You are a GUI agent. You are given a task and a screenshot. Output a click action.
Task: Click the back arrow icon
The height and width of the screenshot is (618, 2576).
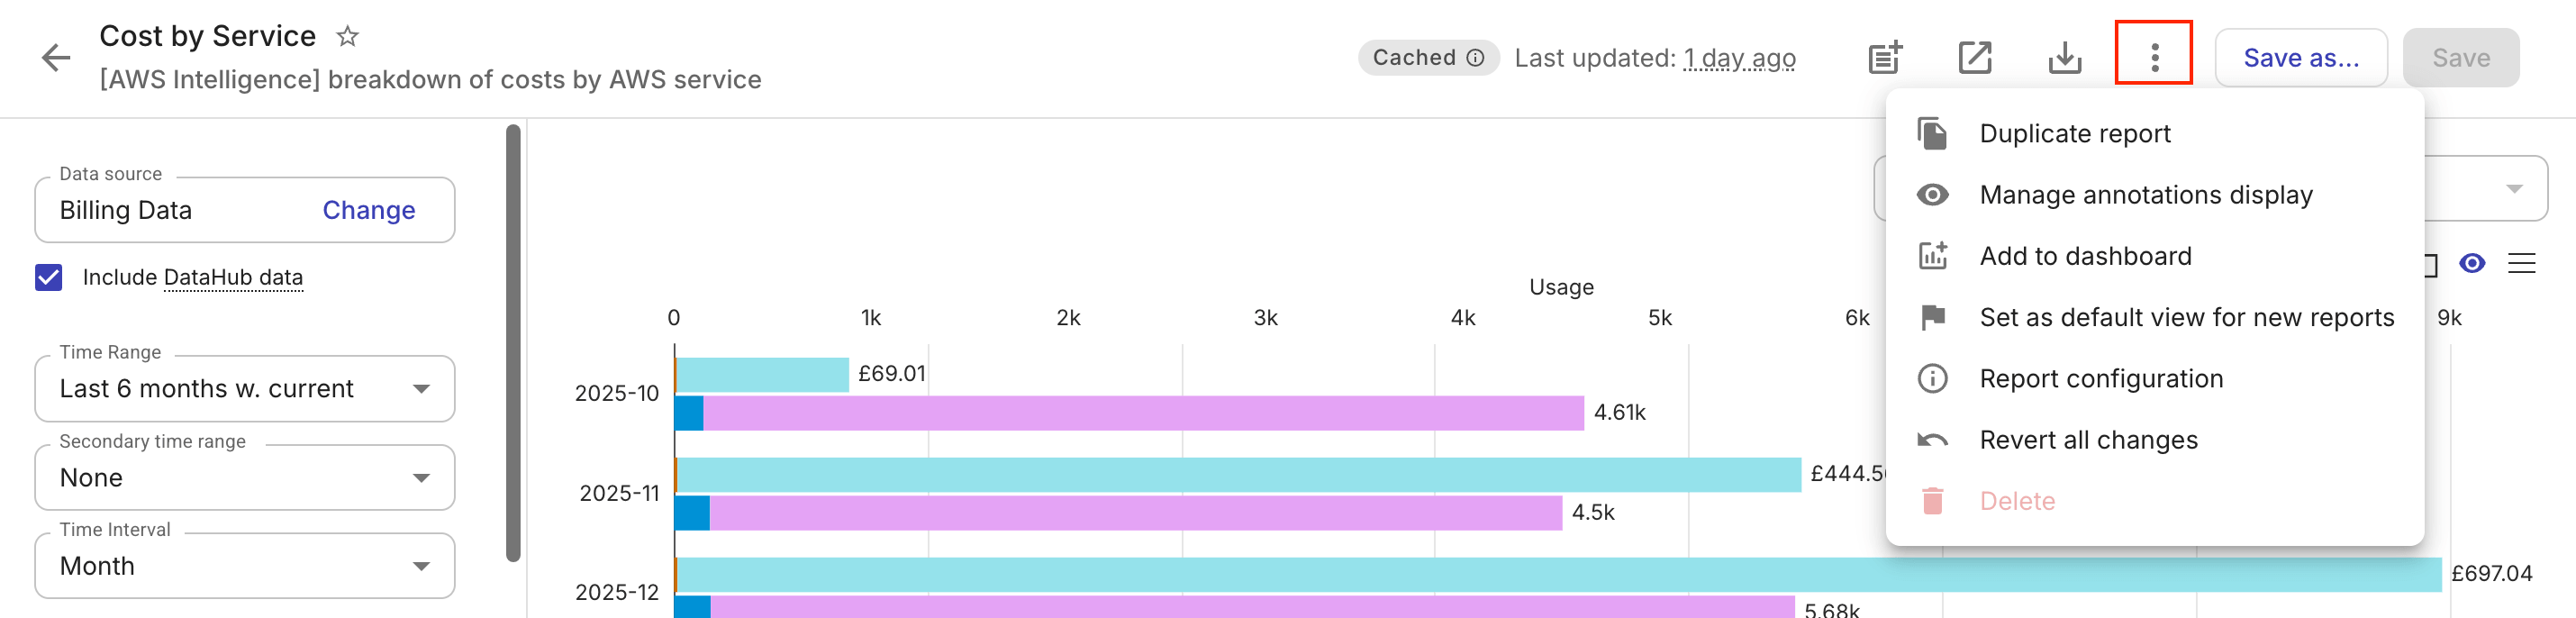coord(56,58)
